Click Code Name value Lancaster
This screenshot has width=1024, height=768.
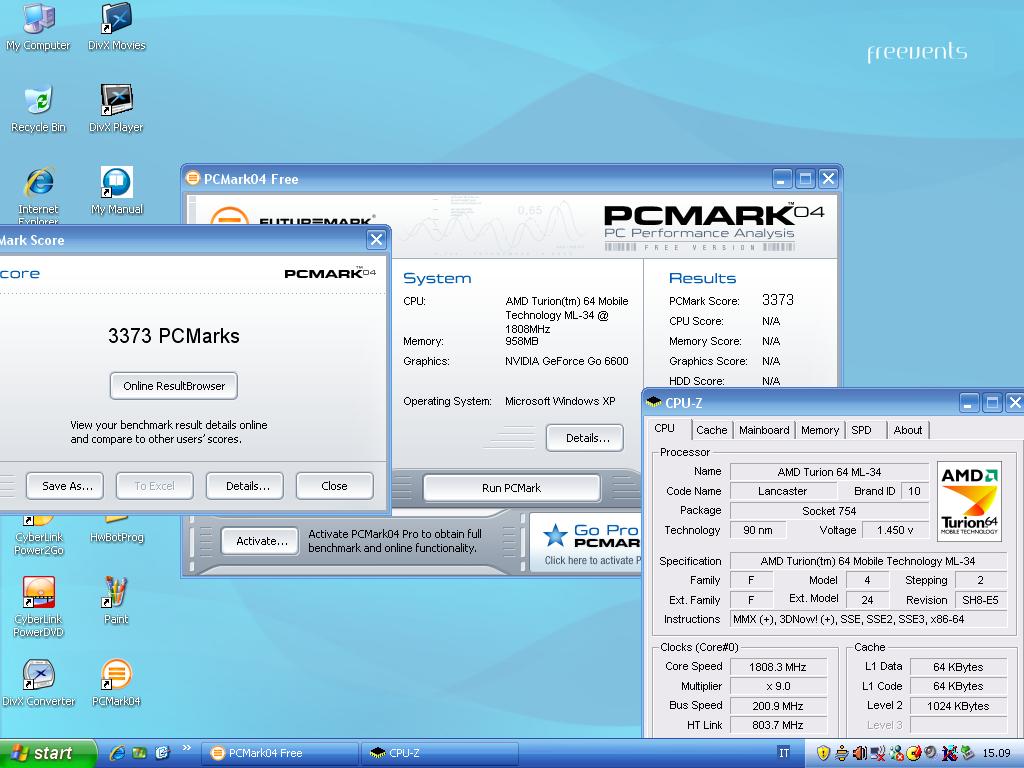pos(782,491)
